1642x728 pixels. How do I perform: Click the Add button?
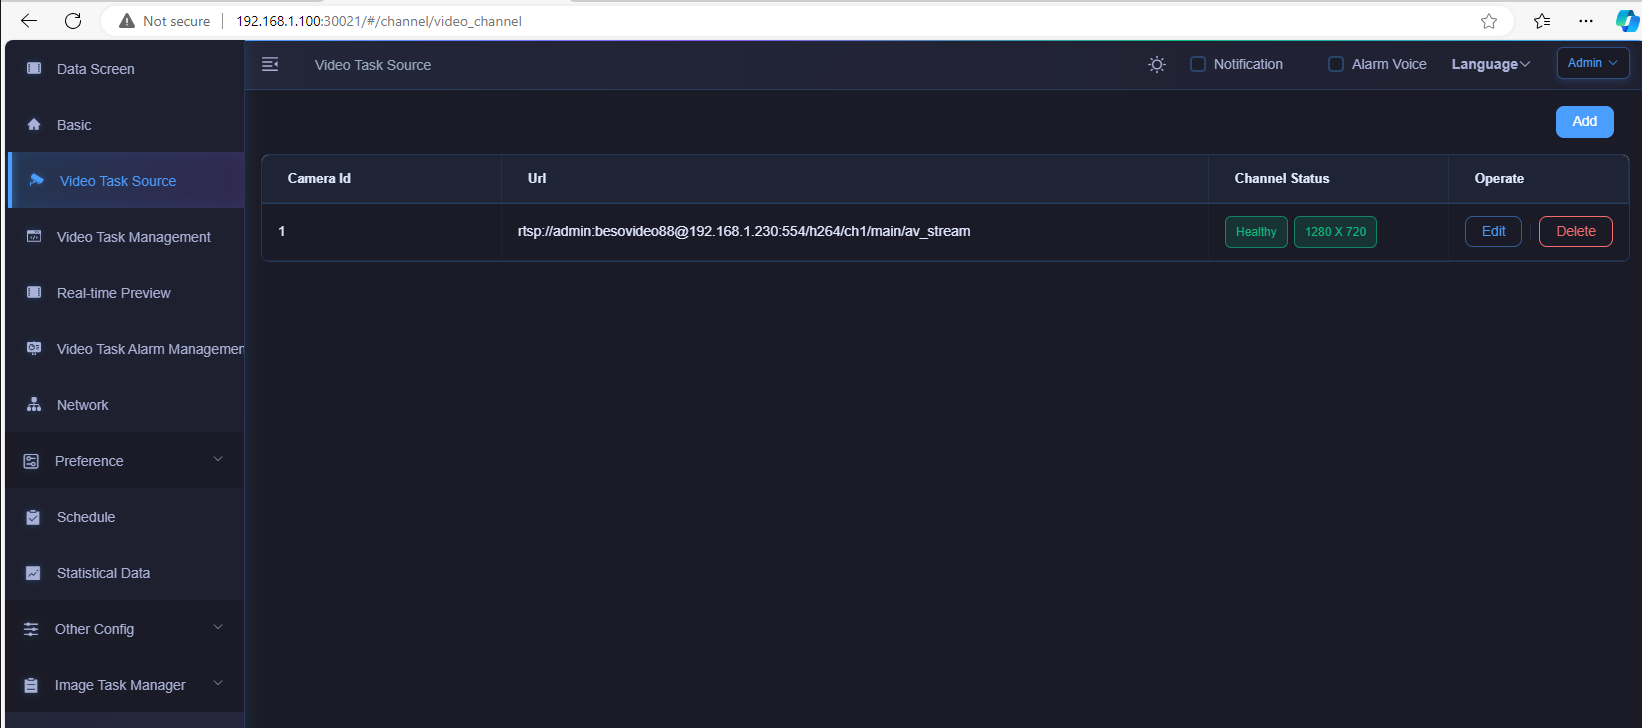(x=1584, y=122)
